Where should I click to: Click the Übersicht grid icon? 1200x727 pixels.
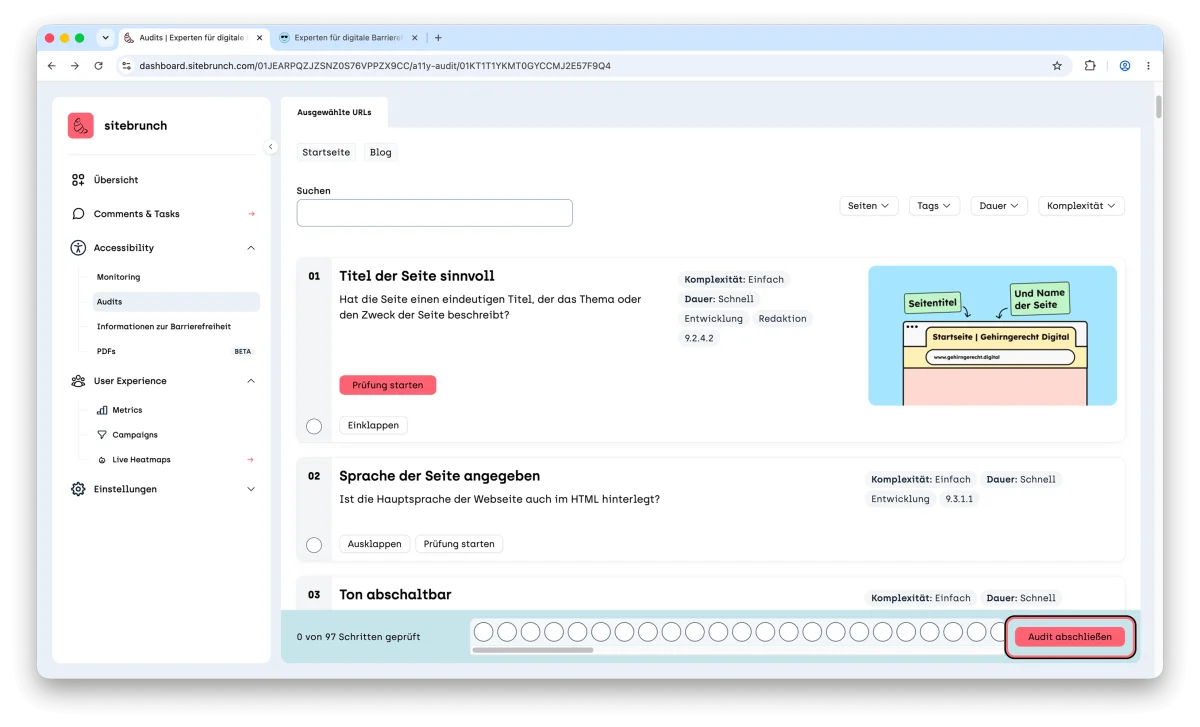coord(78,180)
